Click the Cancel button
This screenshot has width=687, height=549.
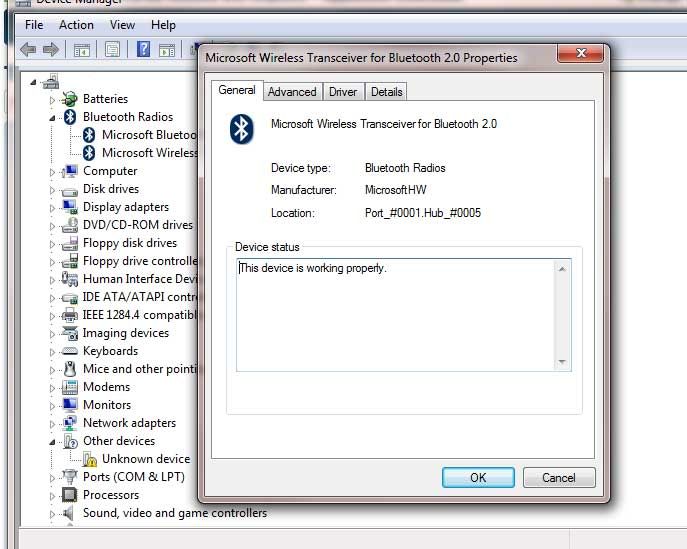pyautogui.click(x=559, y=477)
